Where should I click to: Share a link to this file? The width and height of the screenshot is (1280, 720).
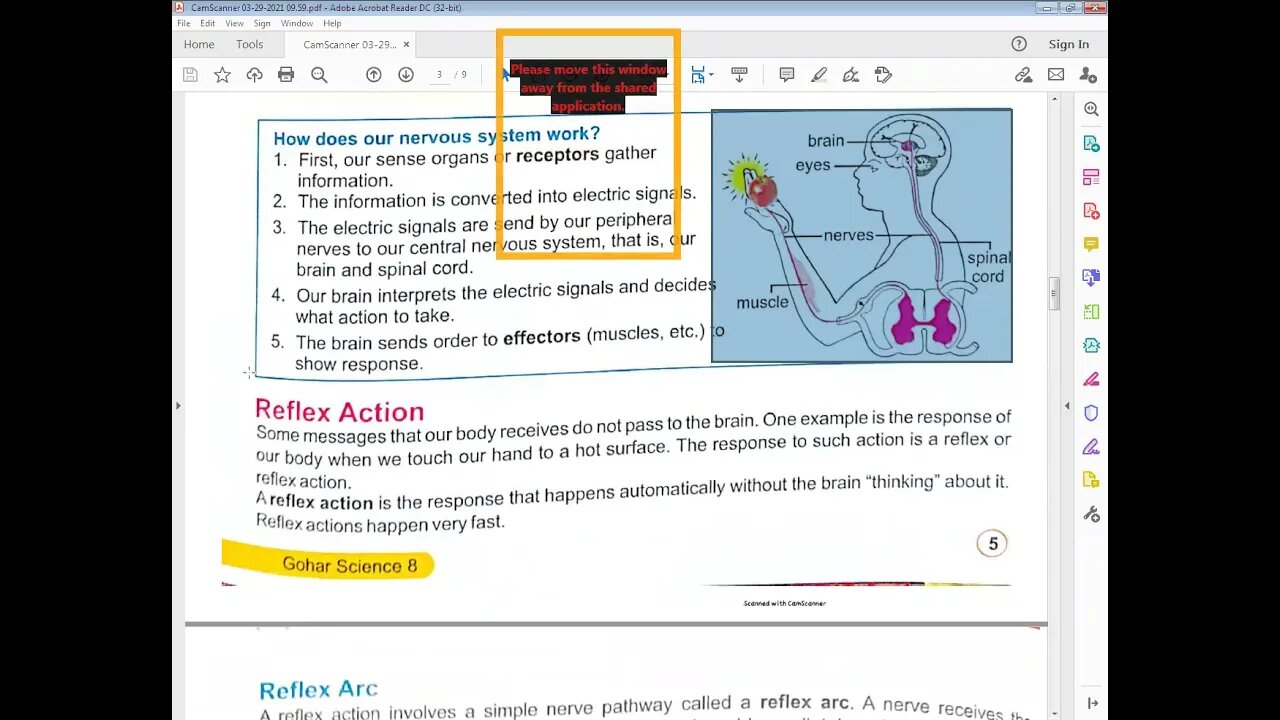[x=1023, y=75]
